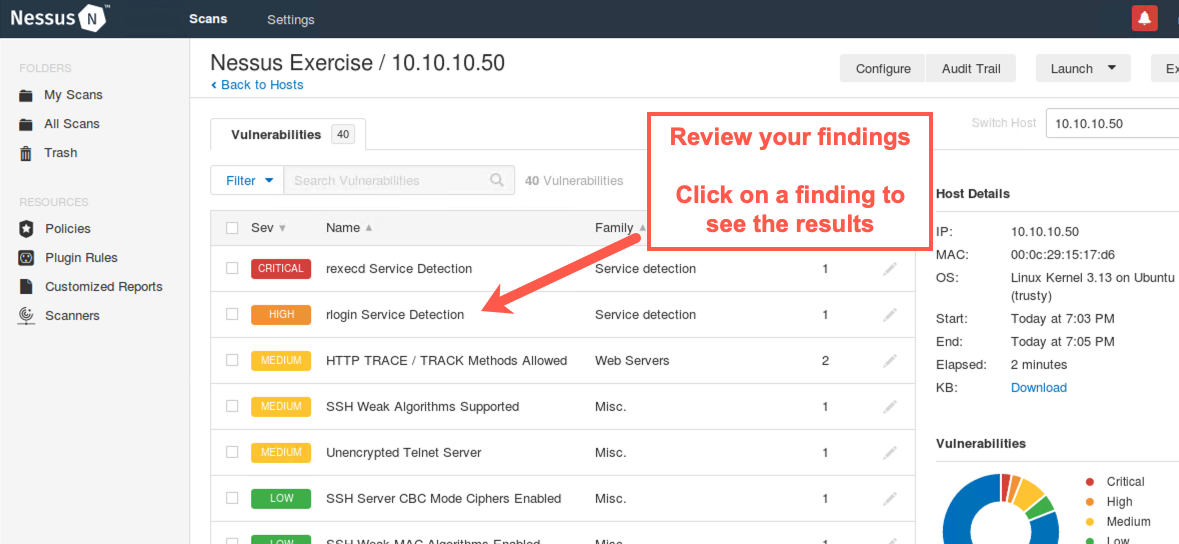Click the search magnifier icon
Image resolution: width=1179 pixels, height=544 pixels.
coord(496,181)
